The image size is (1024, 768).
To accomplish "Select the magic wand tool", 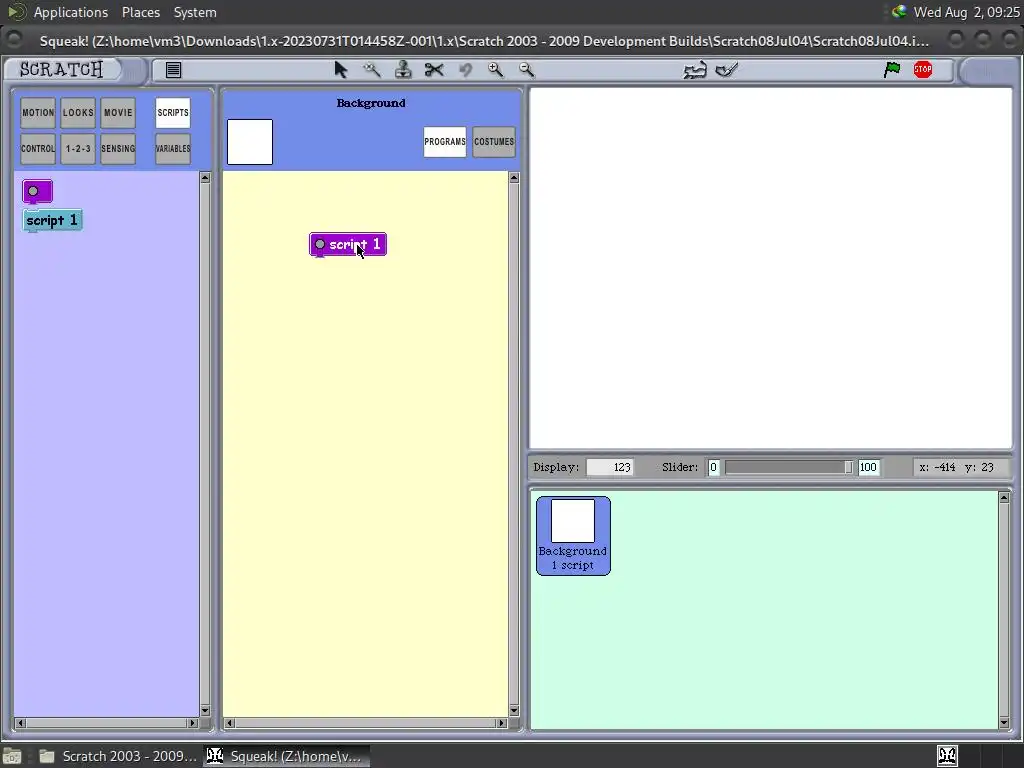I will [372, 70].
